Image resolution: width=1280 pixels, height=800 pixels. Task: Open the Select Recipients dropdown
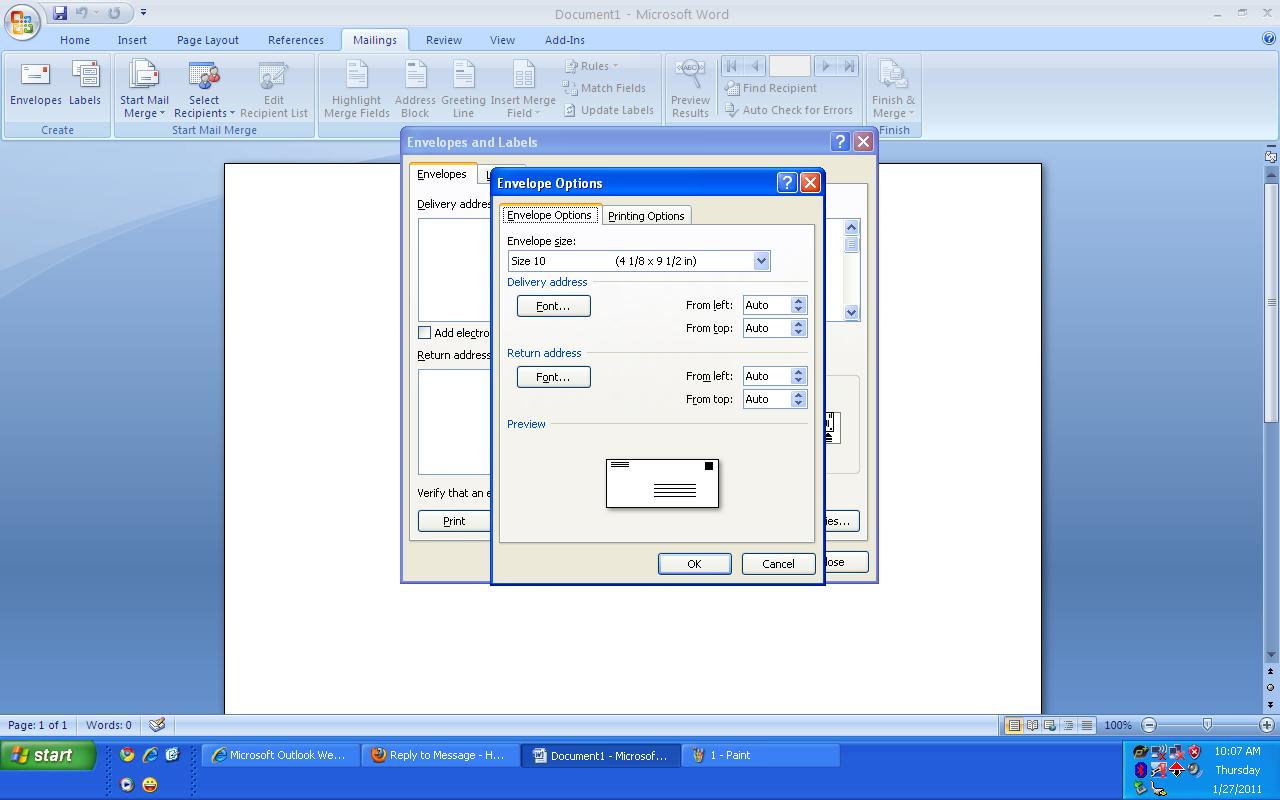(204, 90)
